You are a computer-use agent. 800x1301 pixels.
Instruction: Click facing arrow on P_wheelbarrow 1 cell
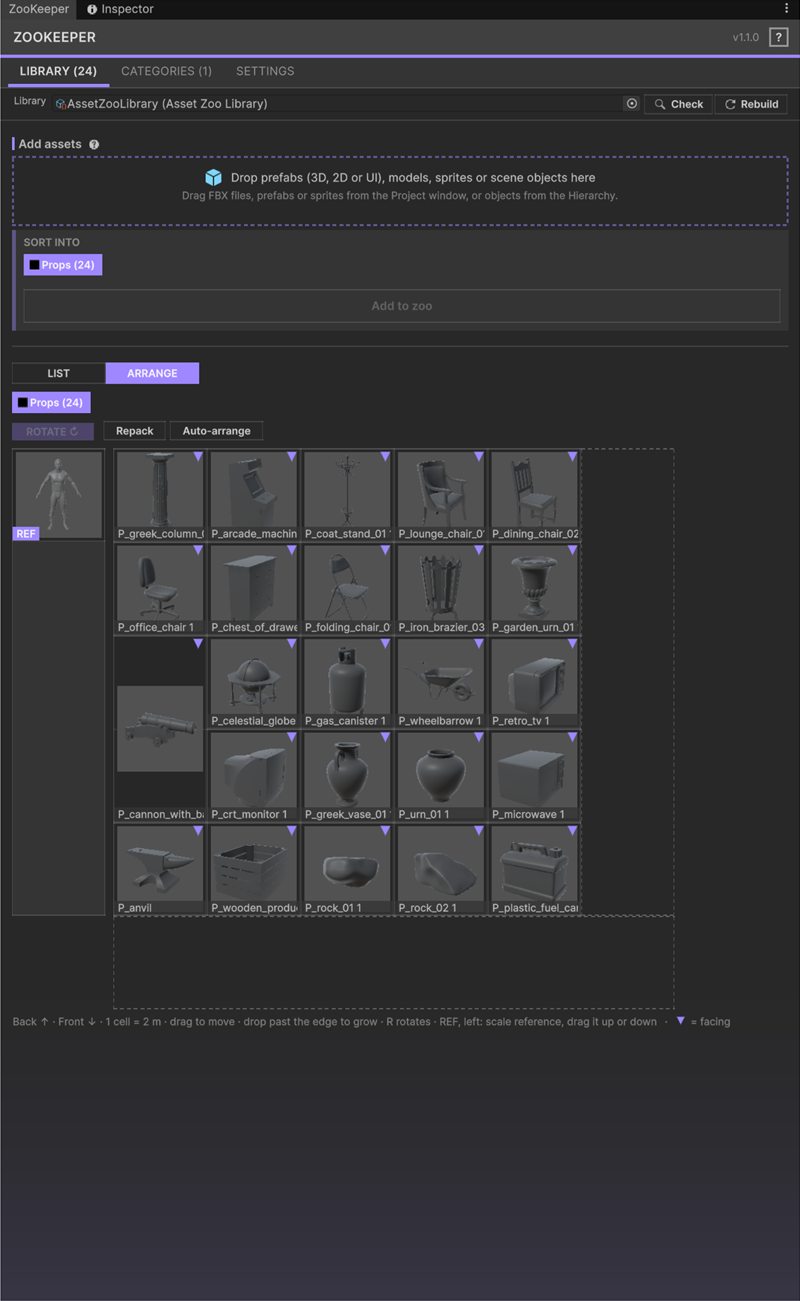479,643
